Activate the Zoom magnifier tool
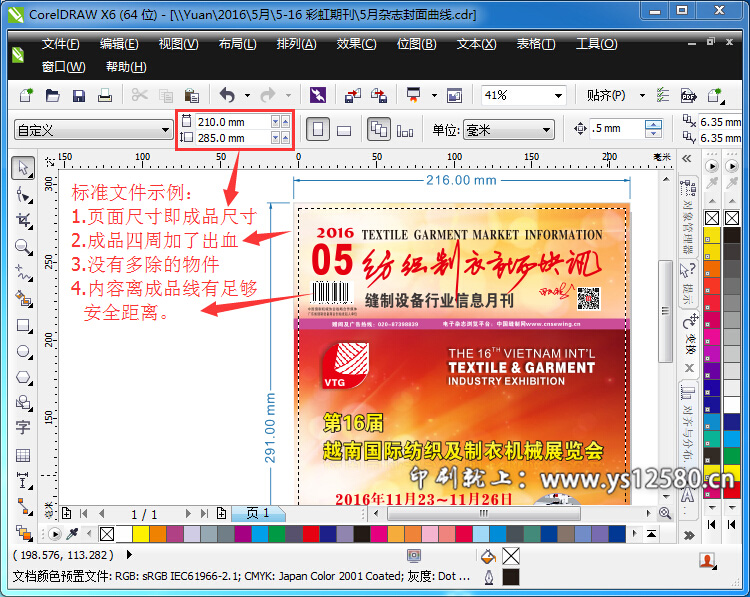This screenshot has height=597, width=750. click(x=23, y=246)
